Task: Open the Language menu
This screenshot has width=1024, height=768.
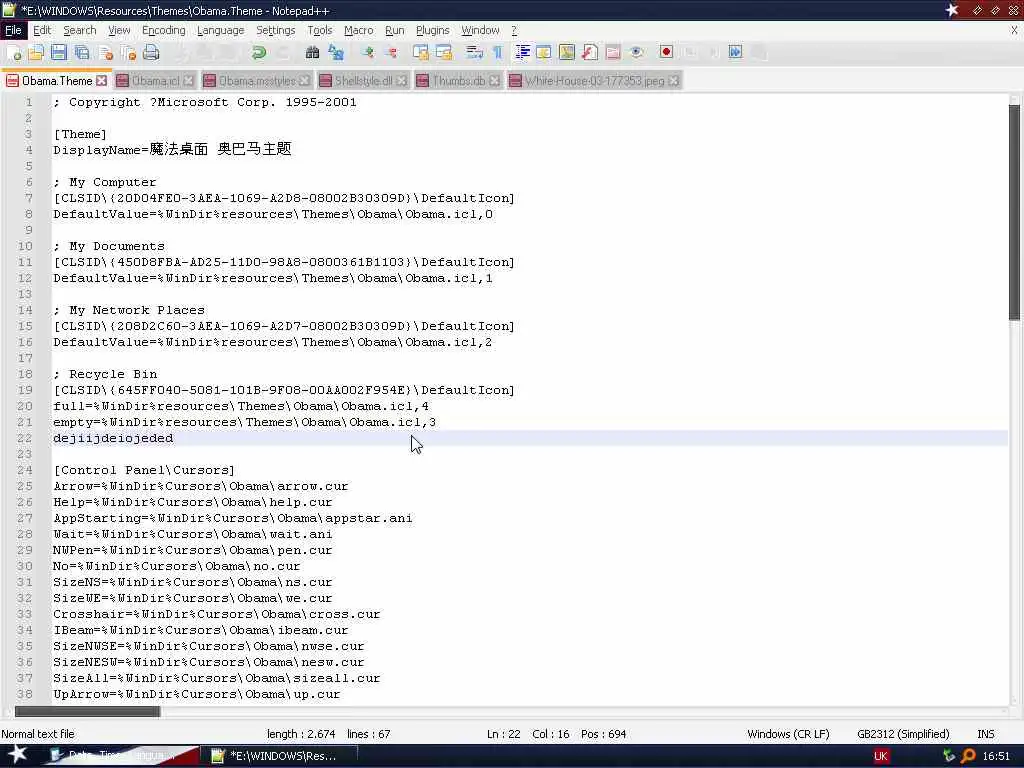Action: [220, 31]
